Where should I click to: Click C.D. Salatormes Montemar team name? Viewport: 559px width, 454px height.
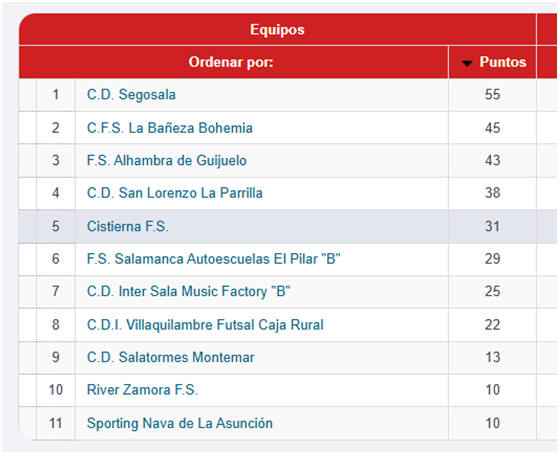point(171,357)
